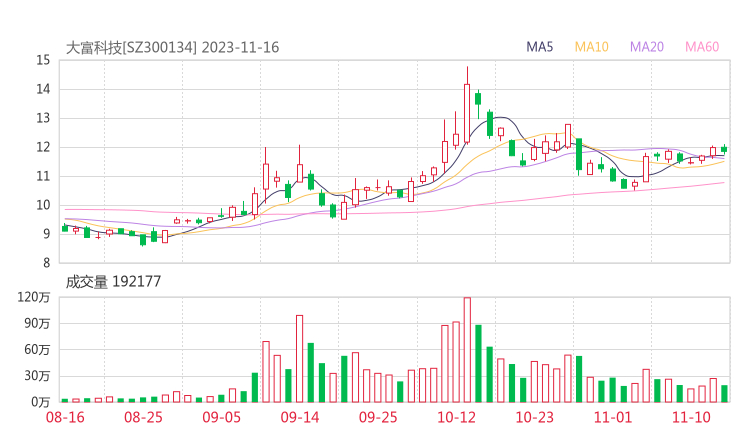The width and height of the screenshot is (740, 440).
Task: Click the 30万 volume axis label
Action: coord(37,376)
